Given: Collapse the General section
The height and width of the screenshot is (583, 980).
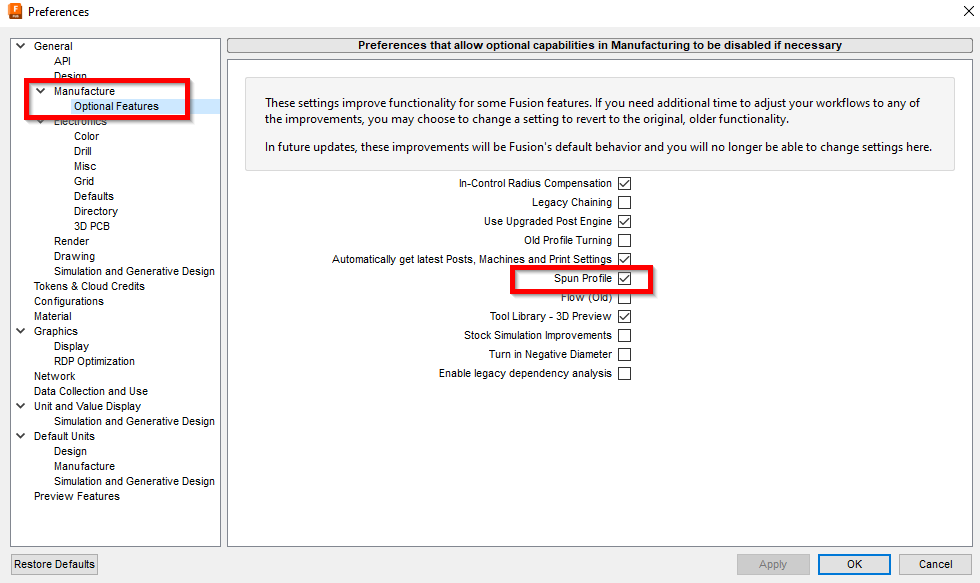Looking at the screenshot, I should [20, 45].
